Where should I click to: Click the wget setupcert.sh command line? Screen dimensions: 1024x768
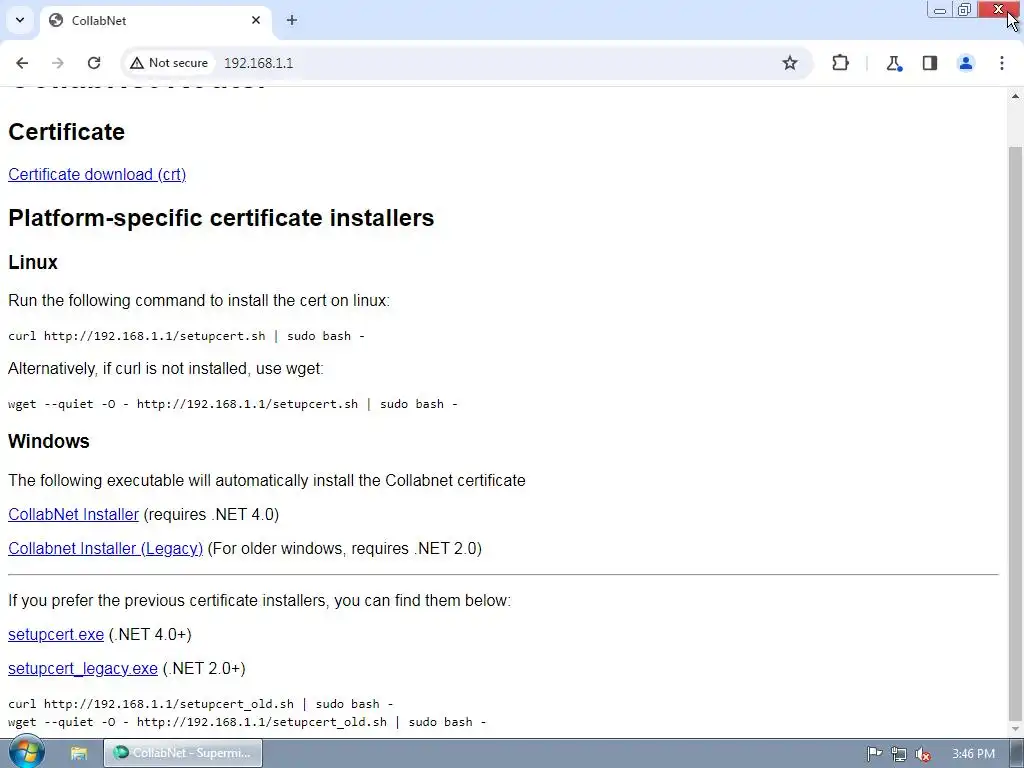[232, 404]
